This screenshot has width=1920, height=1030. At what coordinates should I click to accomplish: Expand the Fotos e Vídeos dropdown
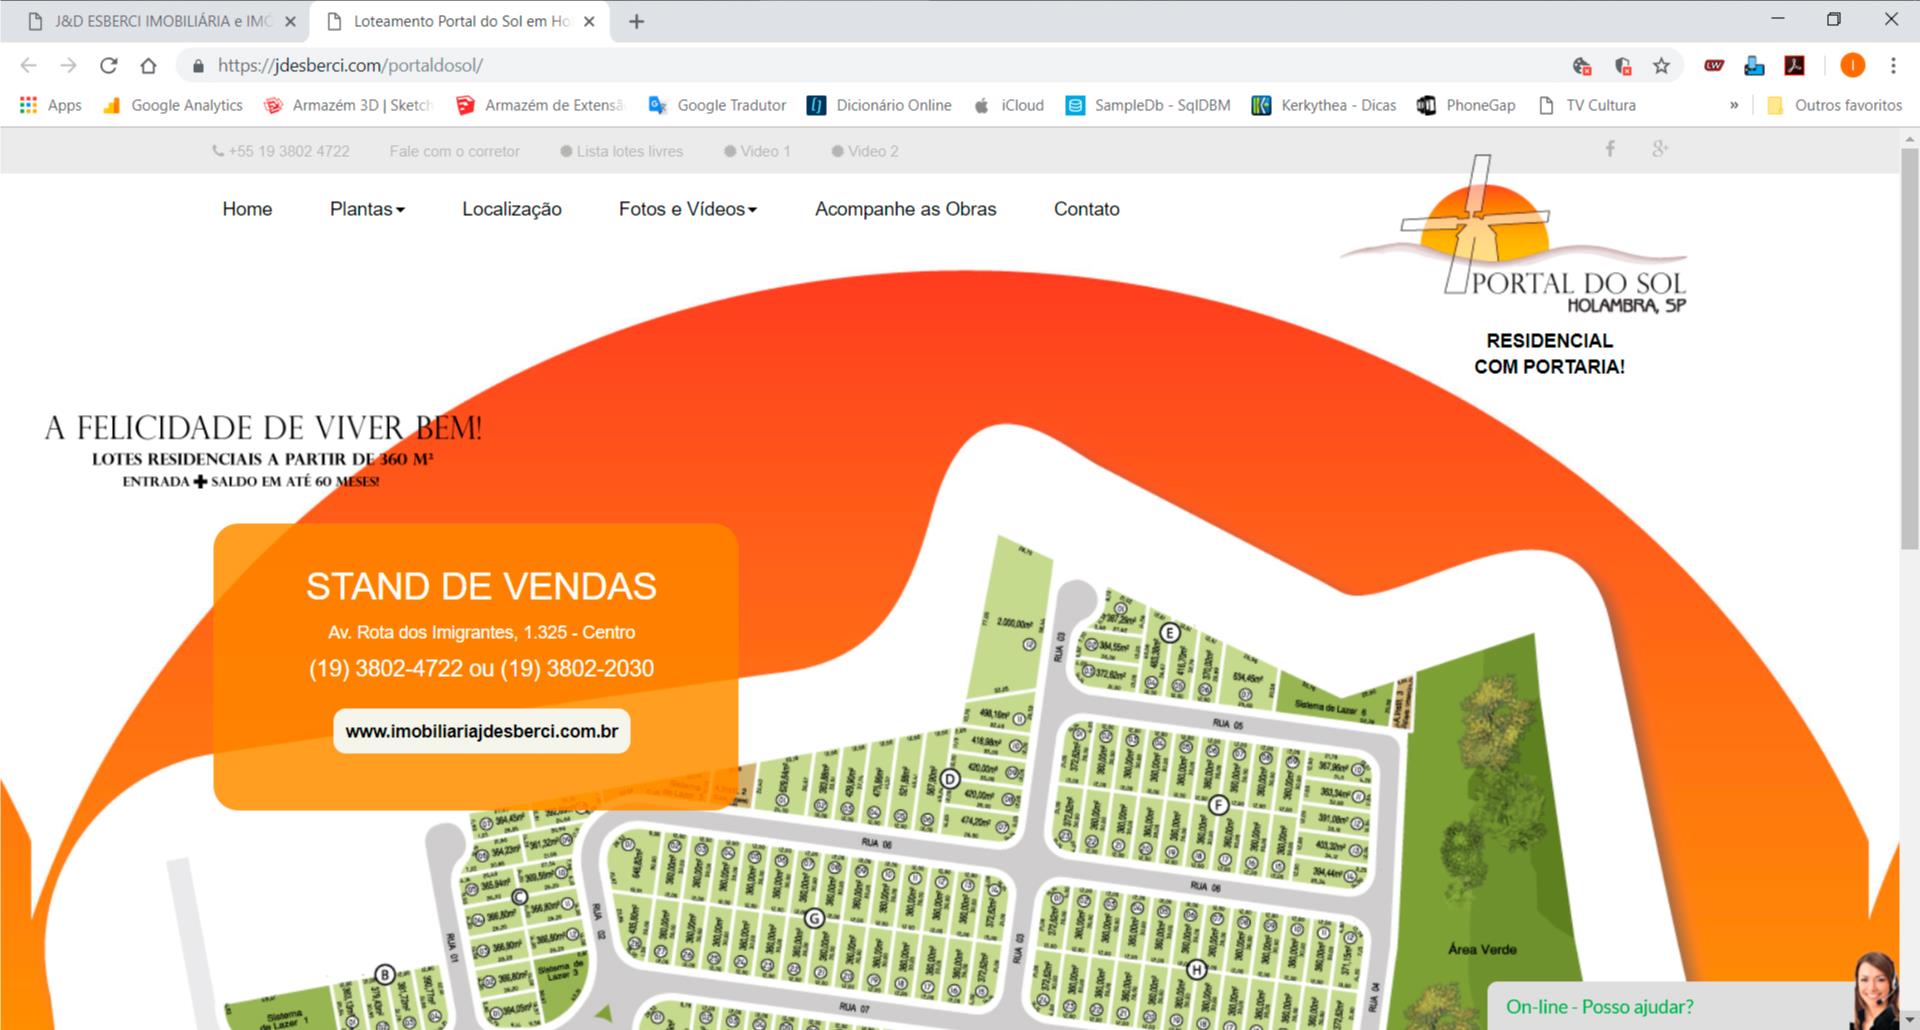pos(687,209)
